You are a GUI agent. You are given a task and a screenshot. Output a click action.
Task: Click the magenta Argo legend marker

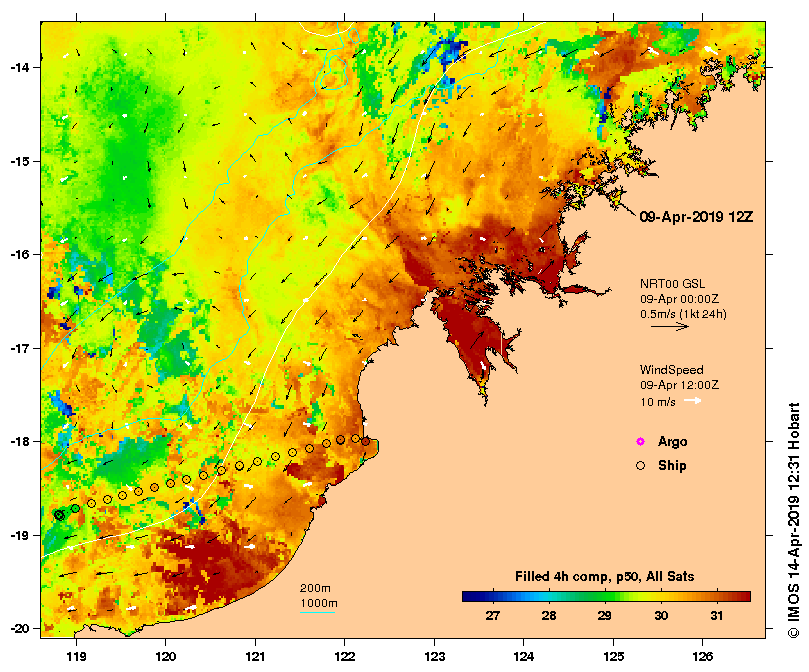(640, 441)
